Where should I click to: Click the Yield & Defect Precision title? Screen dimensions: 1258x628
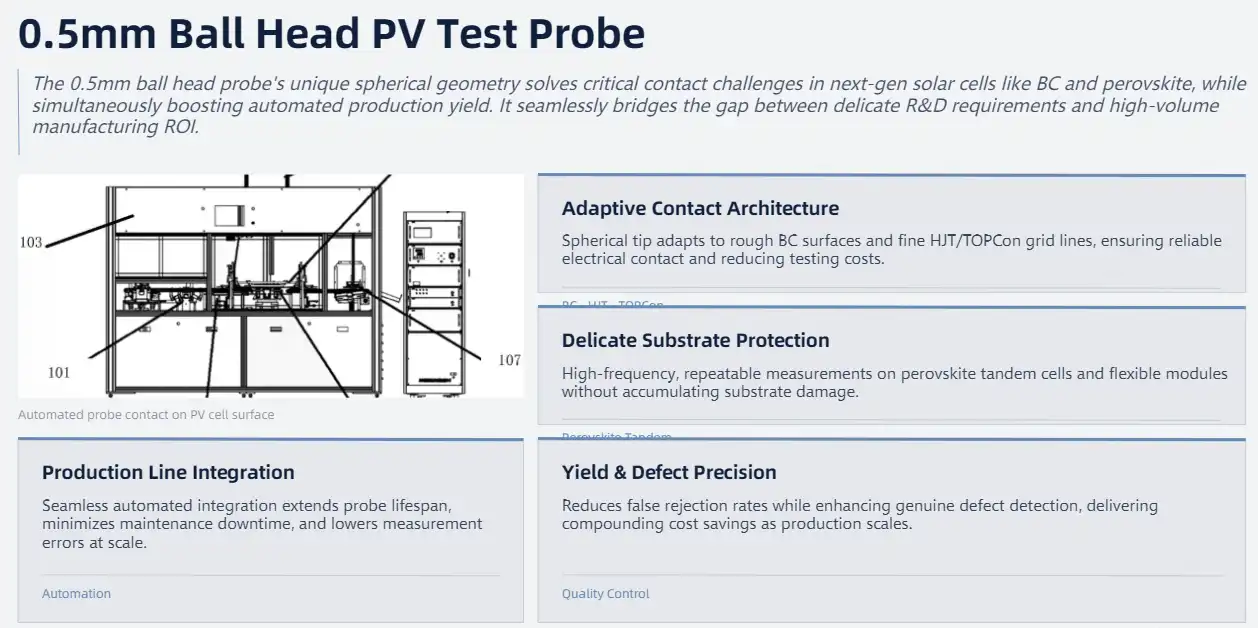(669, 472)
